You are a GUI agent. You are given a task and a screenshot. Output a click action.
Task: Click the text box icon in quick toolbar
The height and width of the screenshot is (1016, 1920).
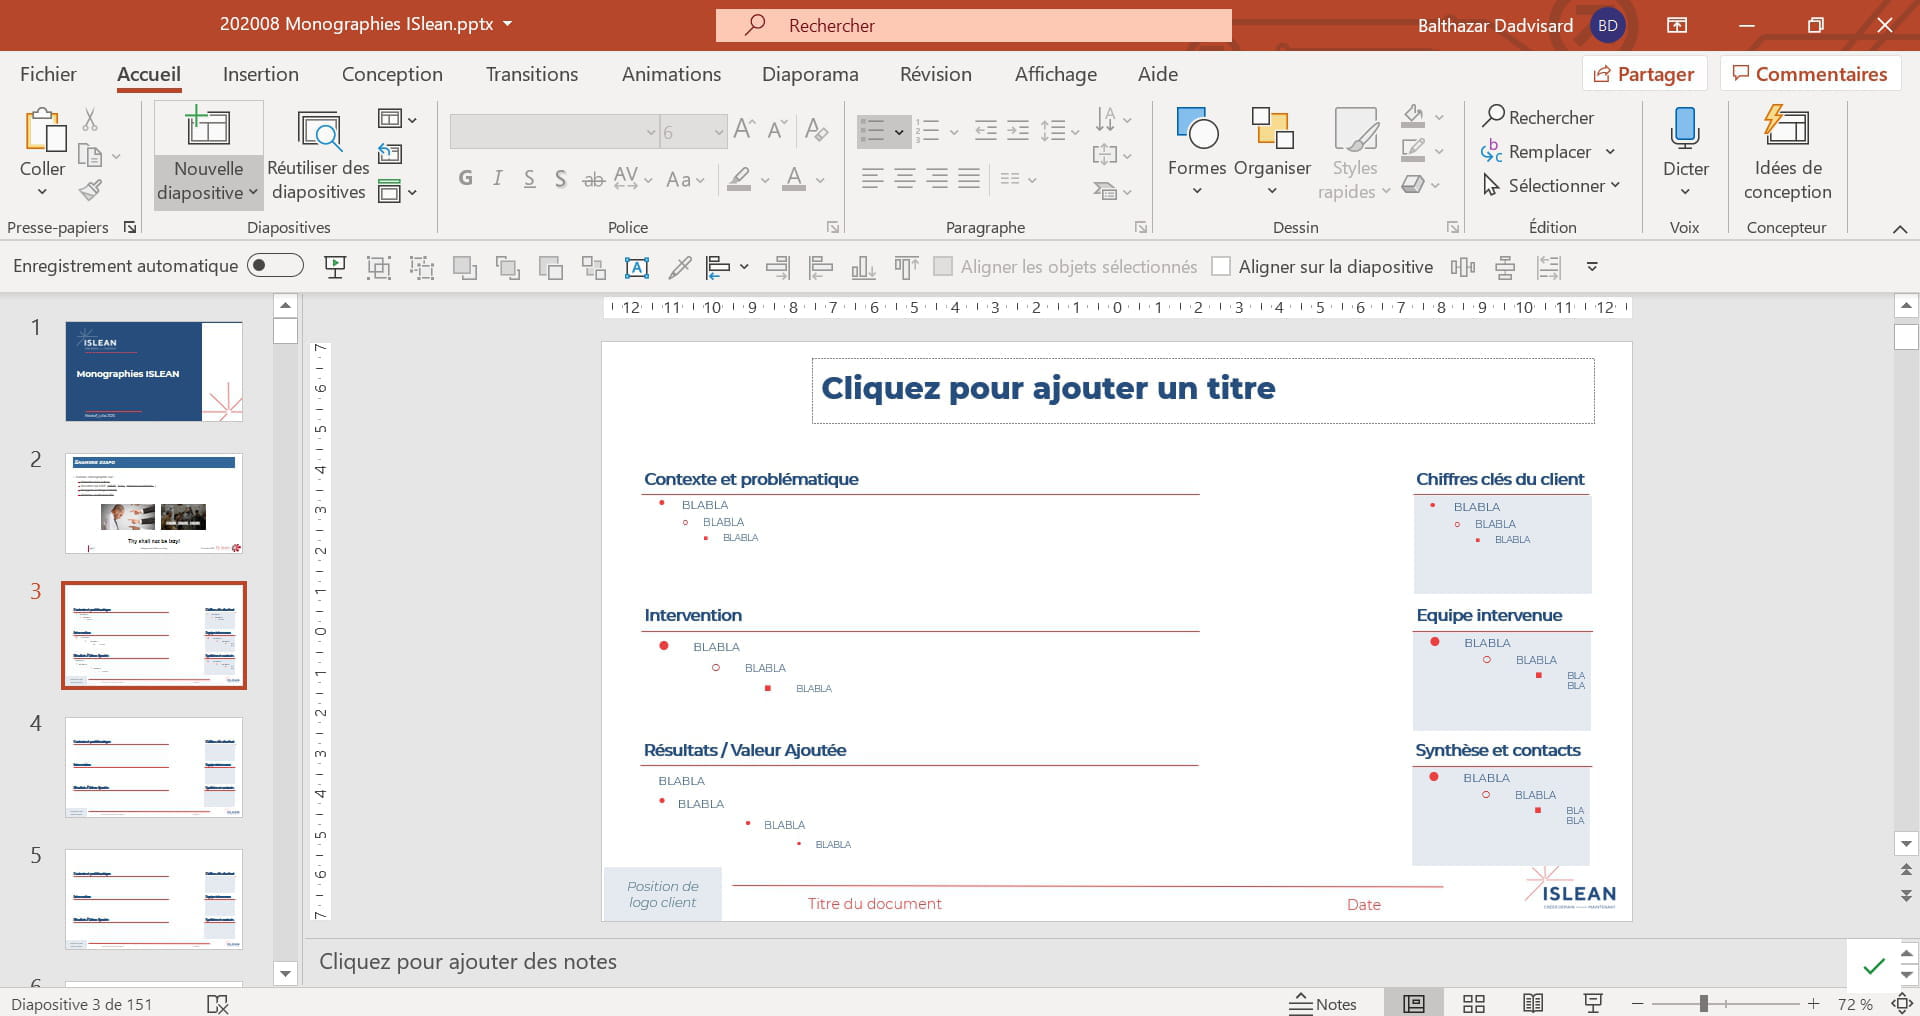[x=637, y=267]
